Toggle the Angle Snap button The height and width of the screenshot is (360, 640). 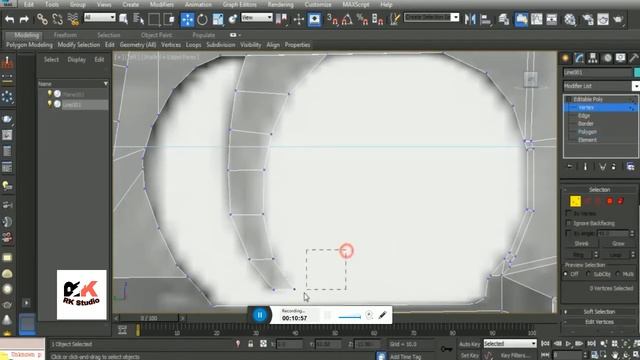pos(347,19)
